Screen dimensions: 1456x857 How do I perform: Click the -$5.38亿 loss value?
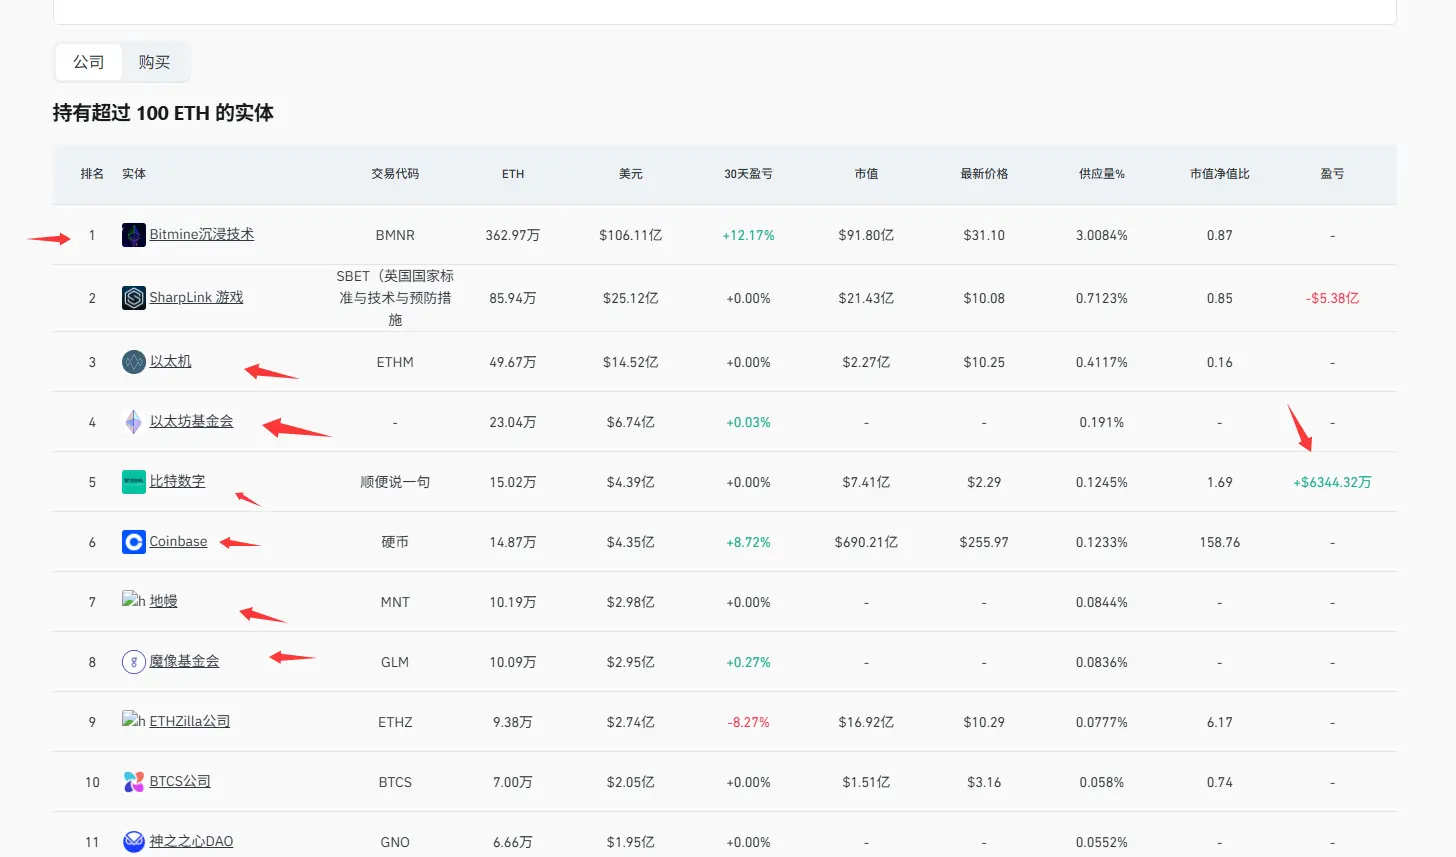(x=1332, y=298)
